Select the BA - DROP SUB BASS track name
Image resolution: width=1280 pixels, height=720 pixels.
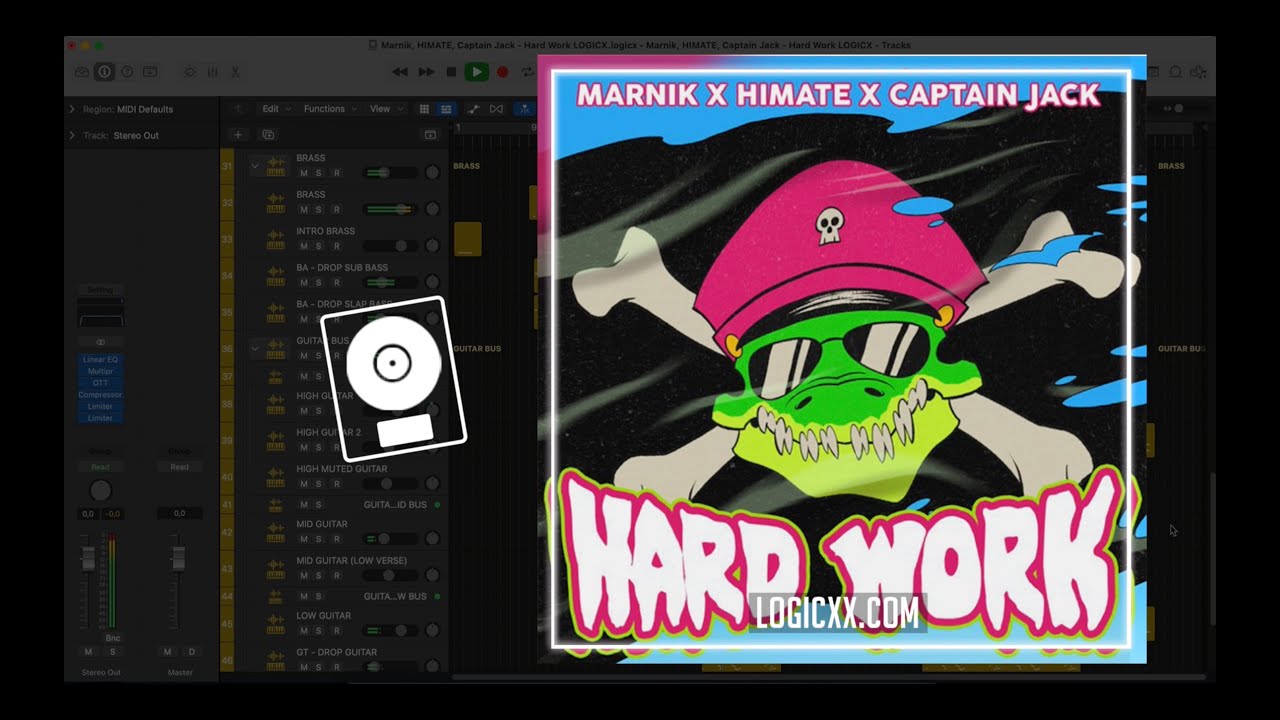342,268
